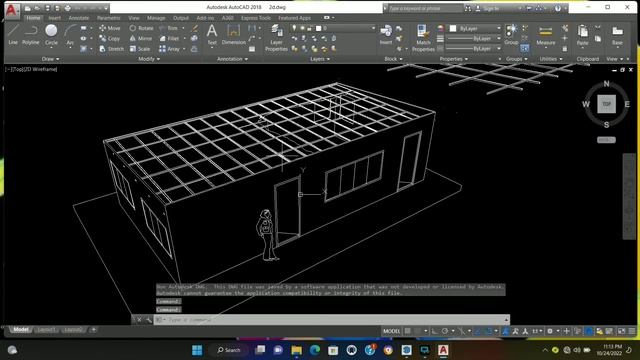Image resolution: width=640 pixels, height=360 pixels.
Task: Click the TOP face of ViewCube
Action: point(607,104)
